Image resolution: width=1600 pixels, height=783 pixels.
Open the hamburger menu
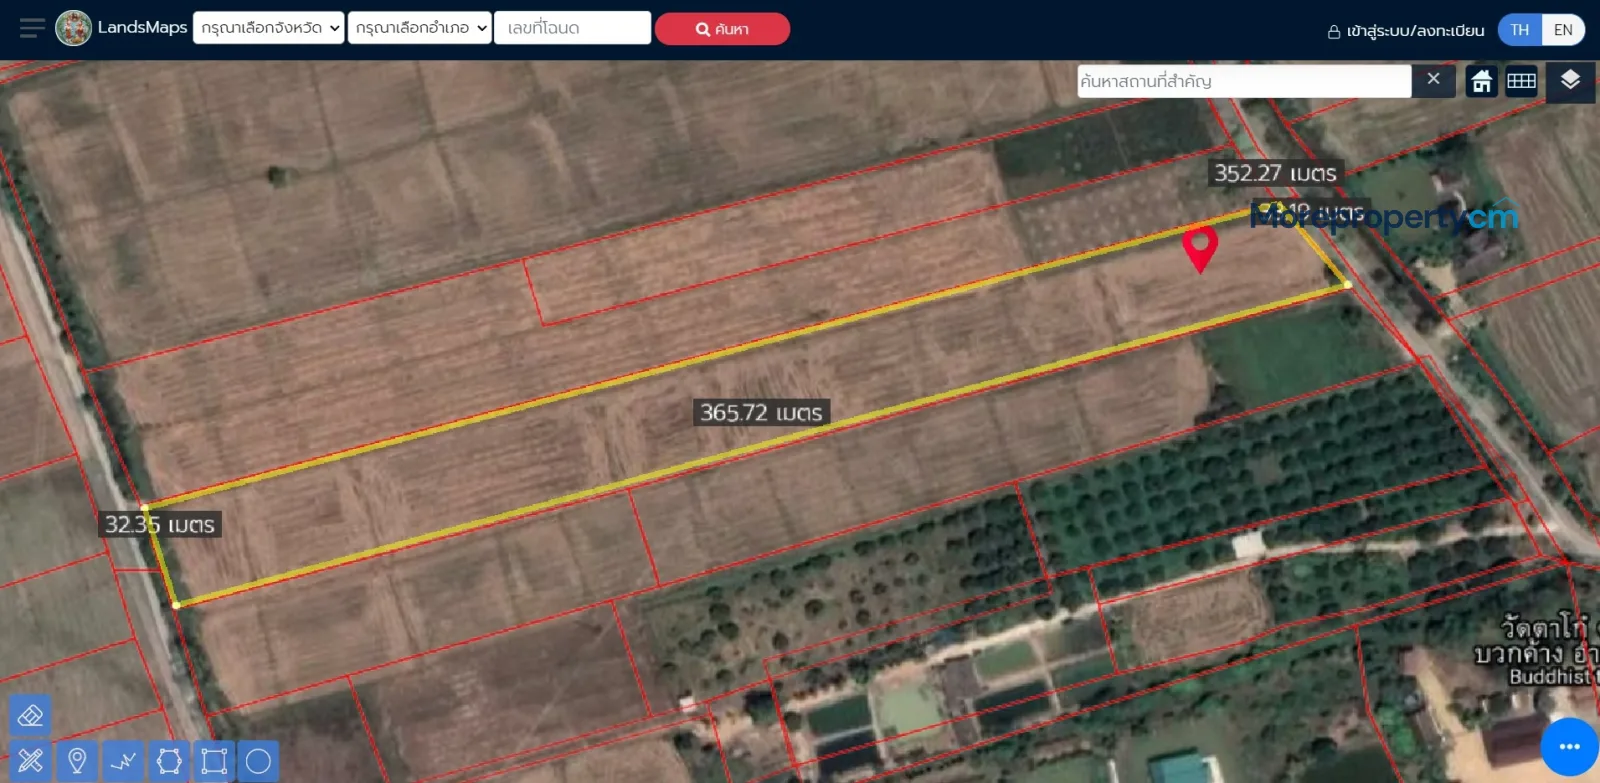[32, 28]
